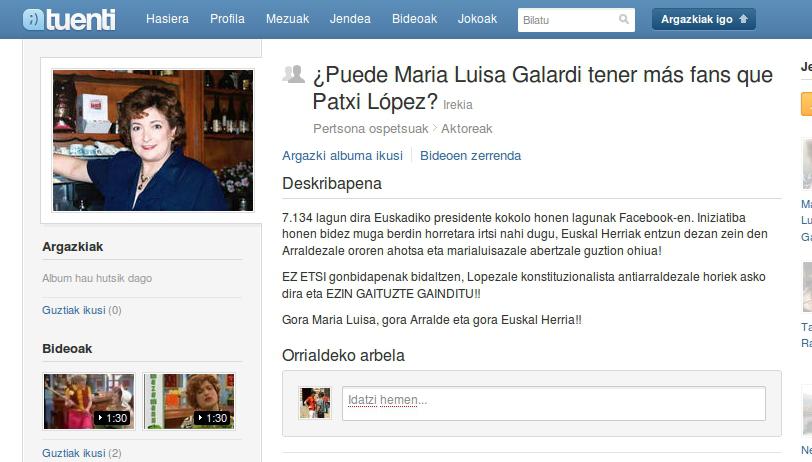This screenshot has width=812, height=462.
Task: Click the Argazki albuma ikusi link
Action: click(x=342, y=155)
